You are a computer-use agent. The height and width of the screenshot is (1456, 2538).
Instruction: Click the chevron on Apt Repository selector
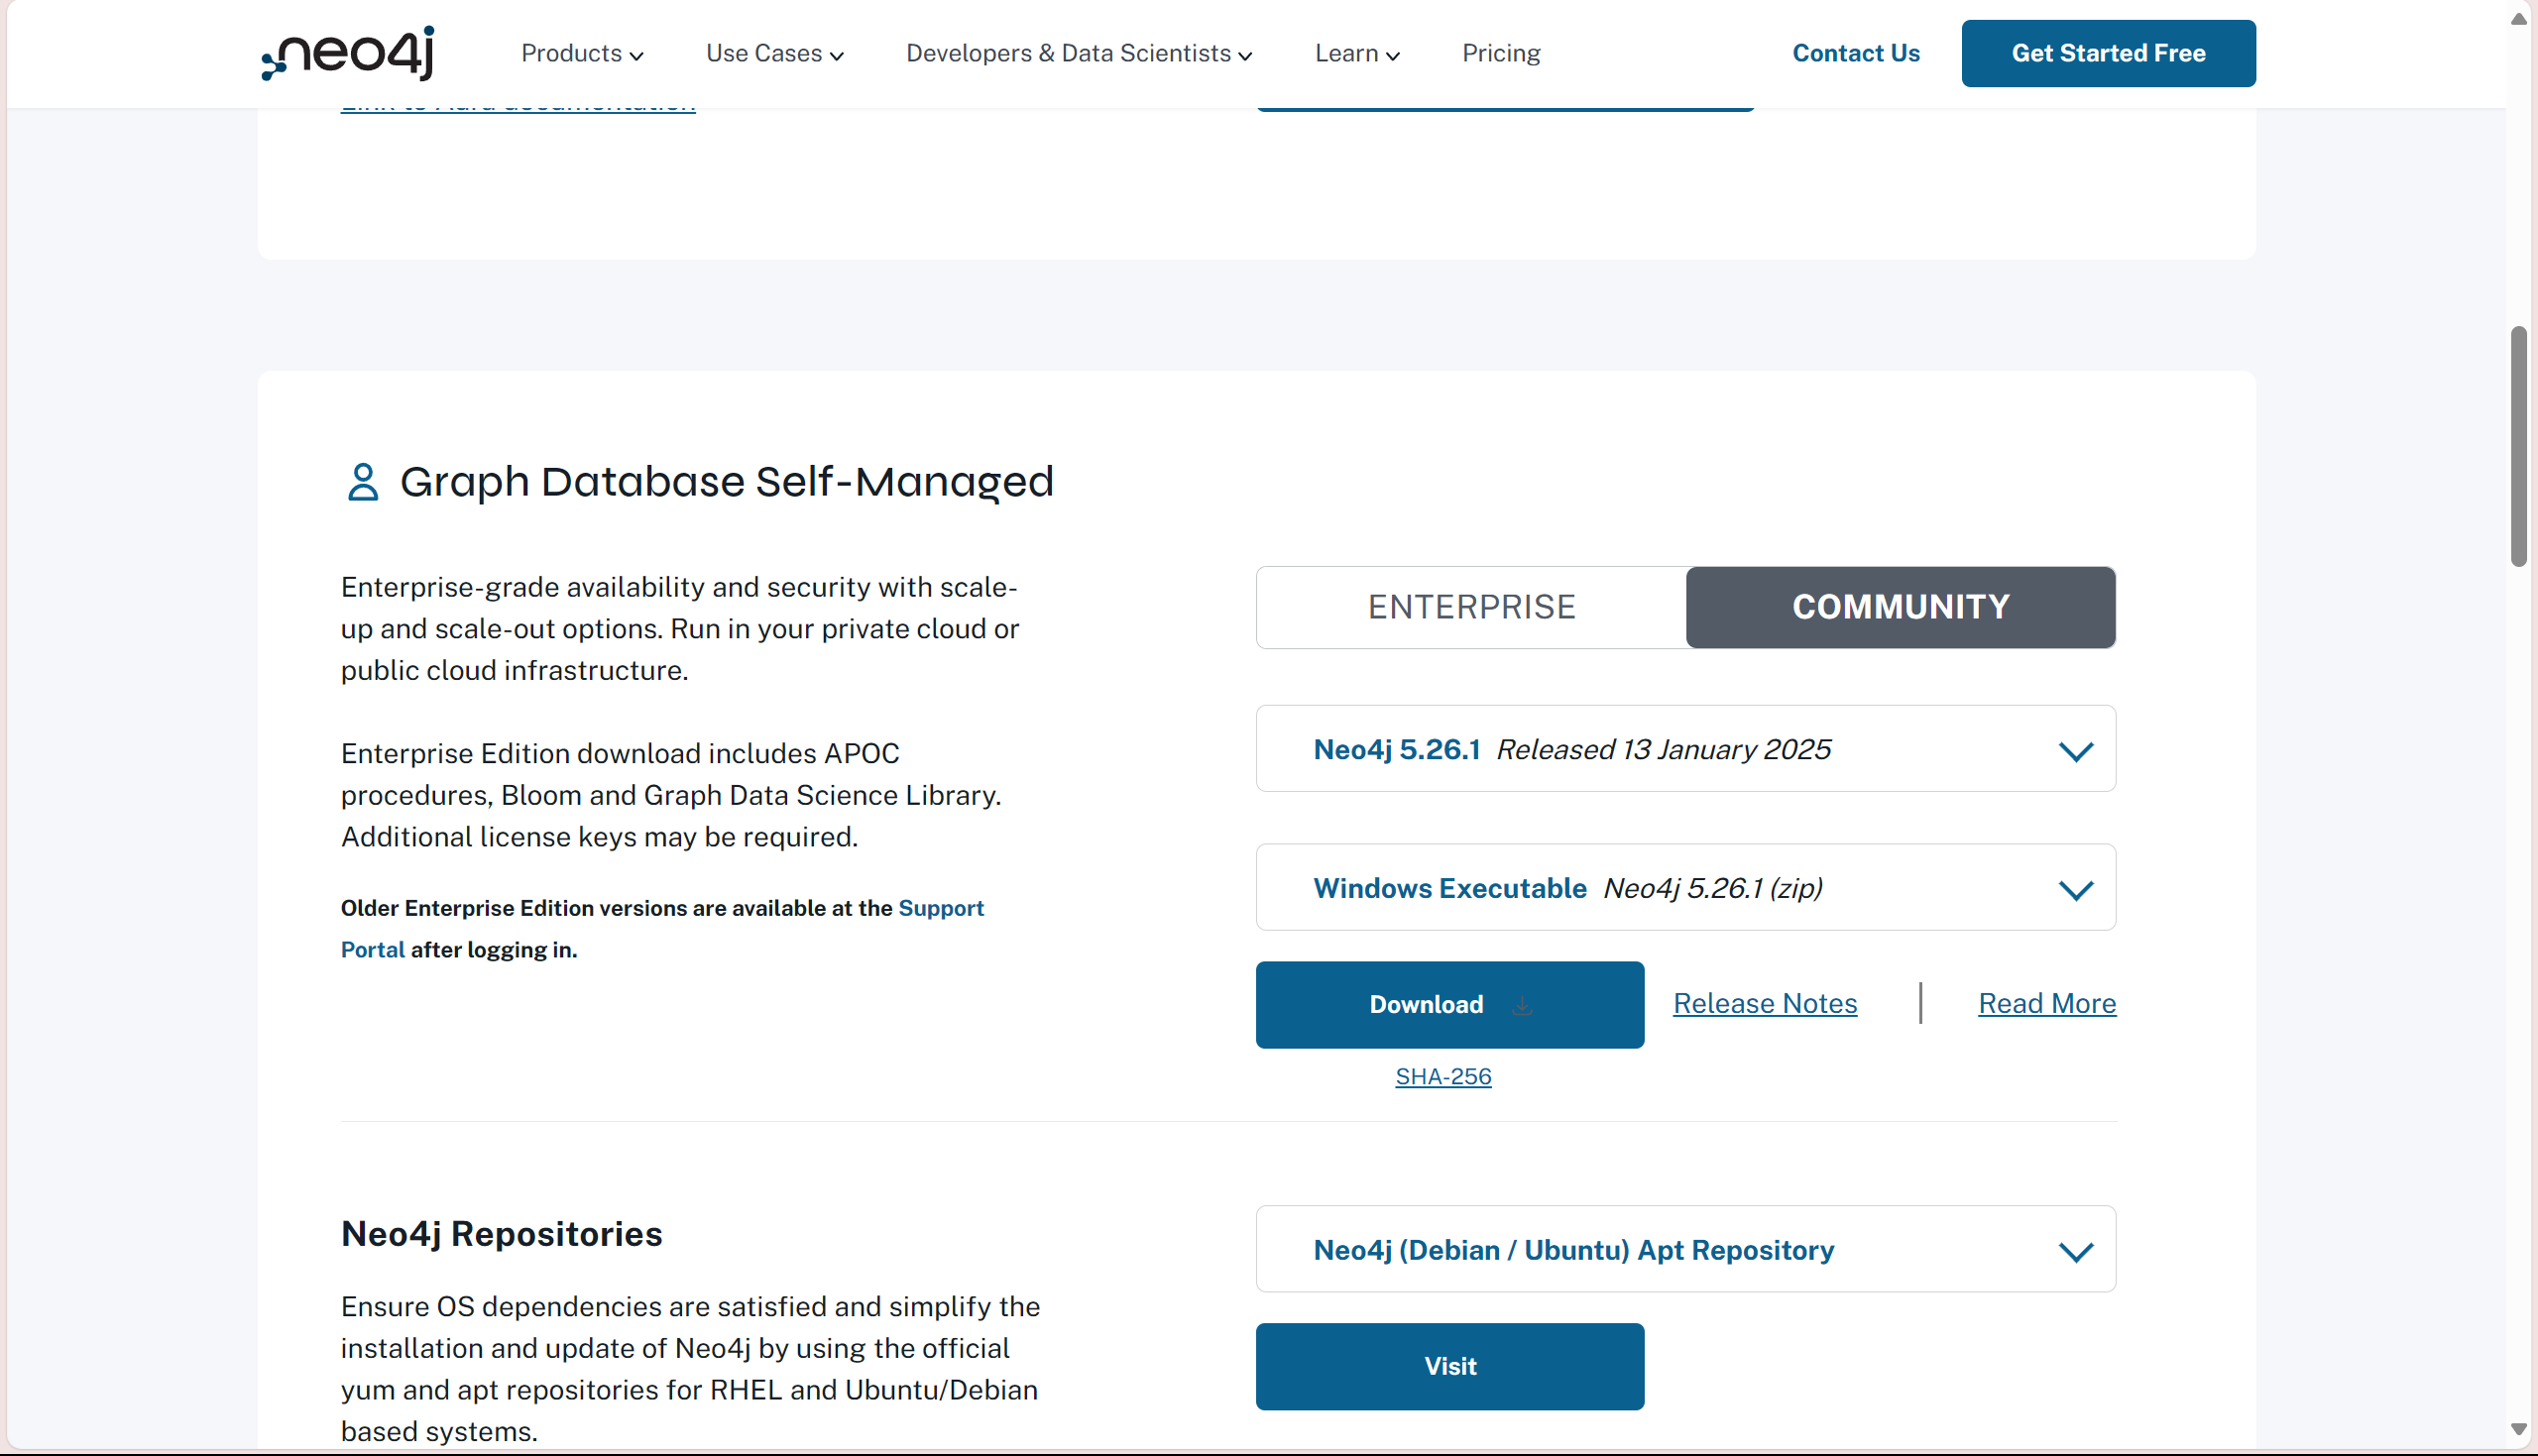2075,1252
